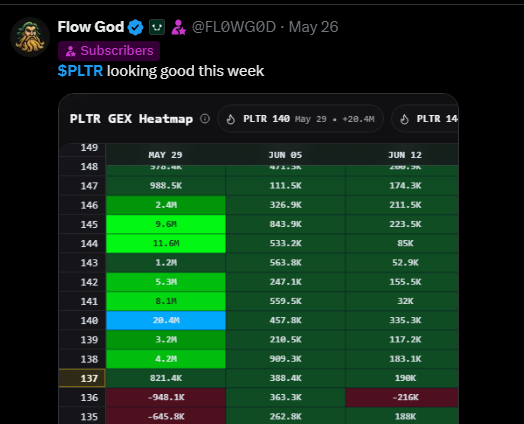
Task: Click the PLTR GEX Heatmap title
Action: pos(131,119)
